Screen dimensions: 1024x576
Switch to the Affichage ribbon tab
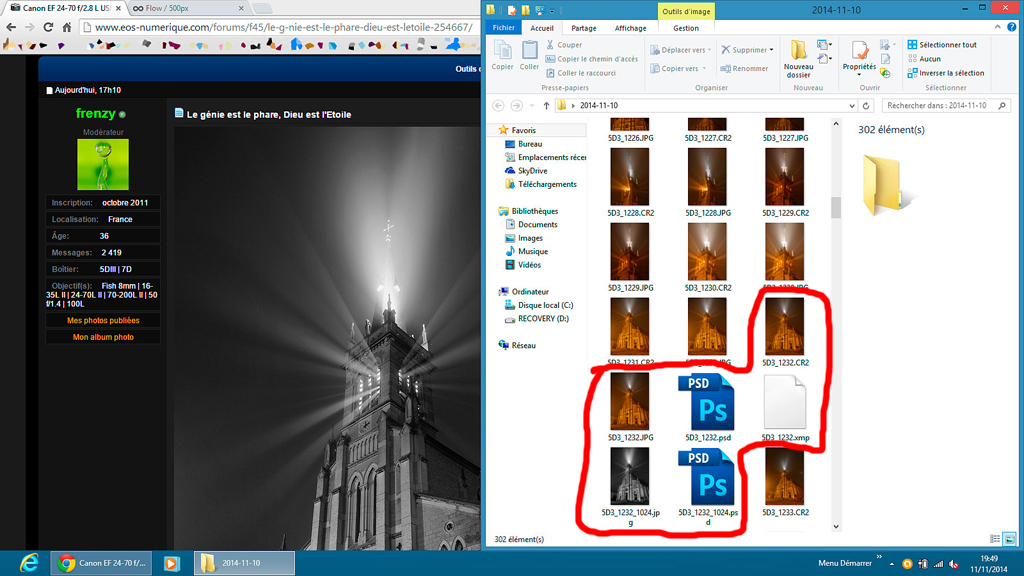[x=630, y=28]
